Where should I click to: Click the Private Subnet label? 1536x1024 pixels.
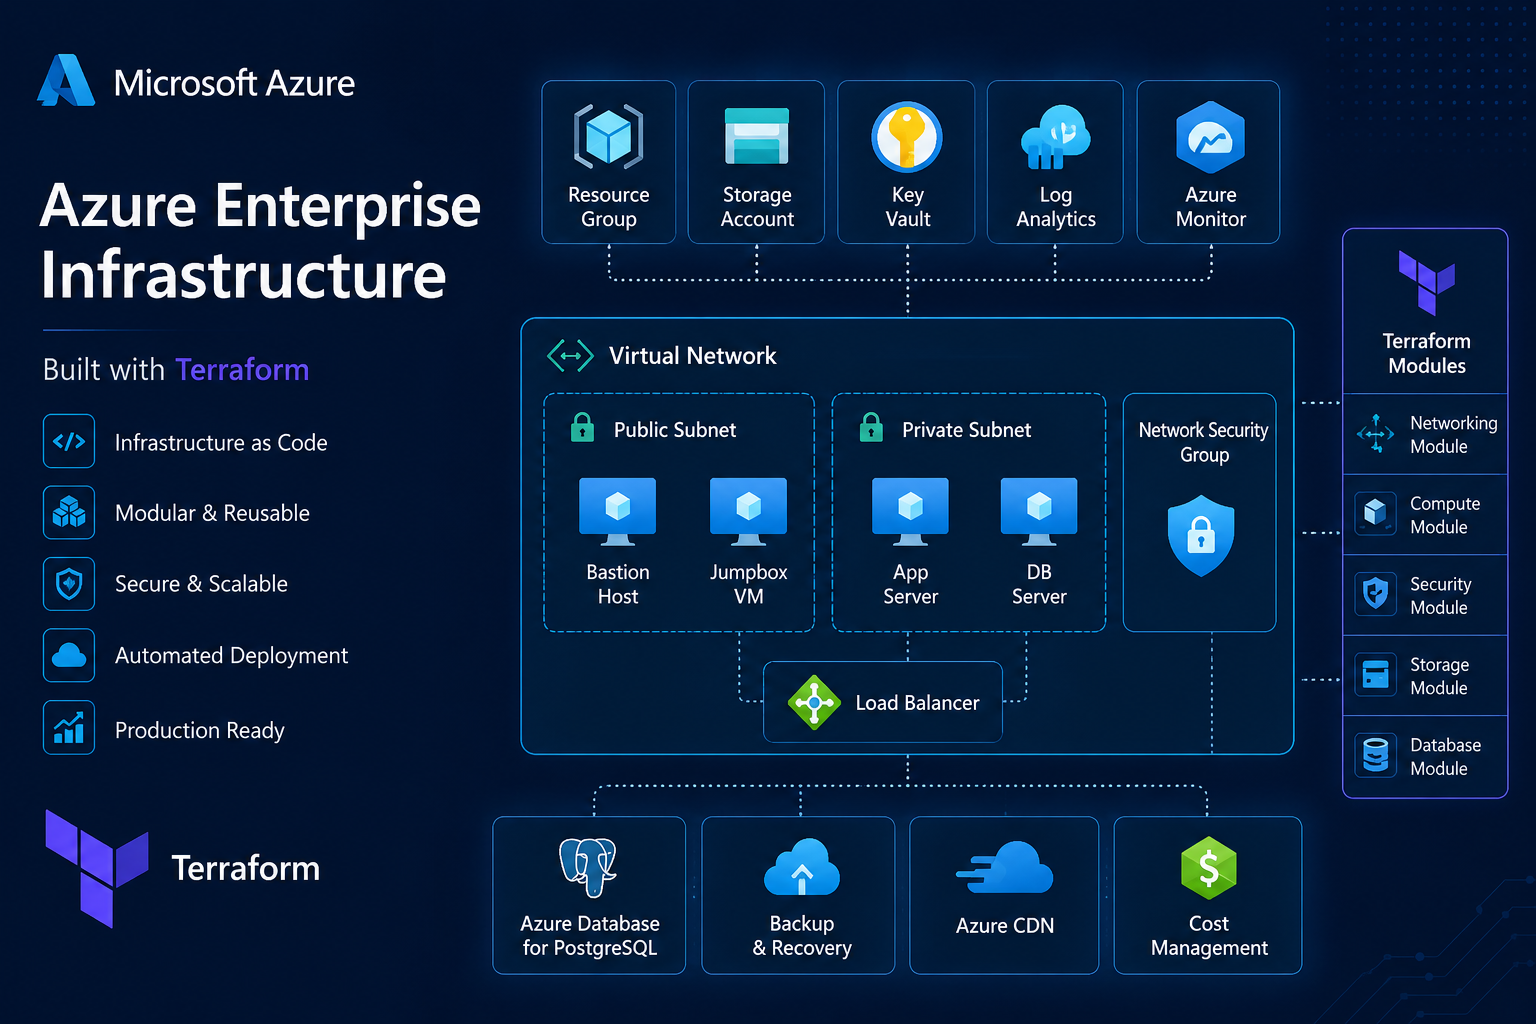pyautogui.click(x=966, y=430)
